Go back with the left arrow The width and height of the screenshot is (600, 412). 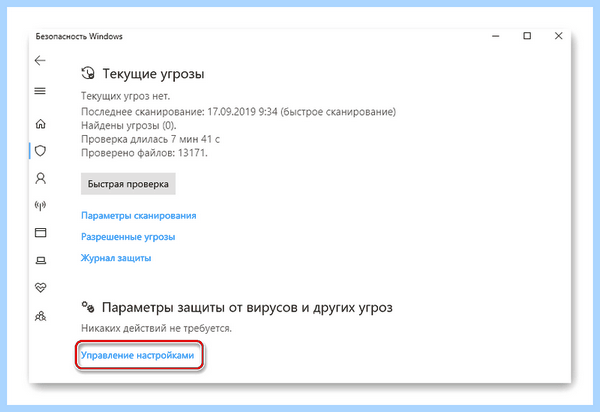40,60
